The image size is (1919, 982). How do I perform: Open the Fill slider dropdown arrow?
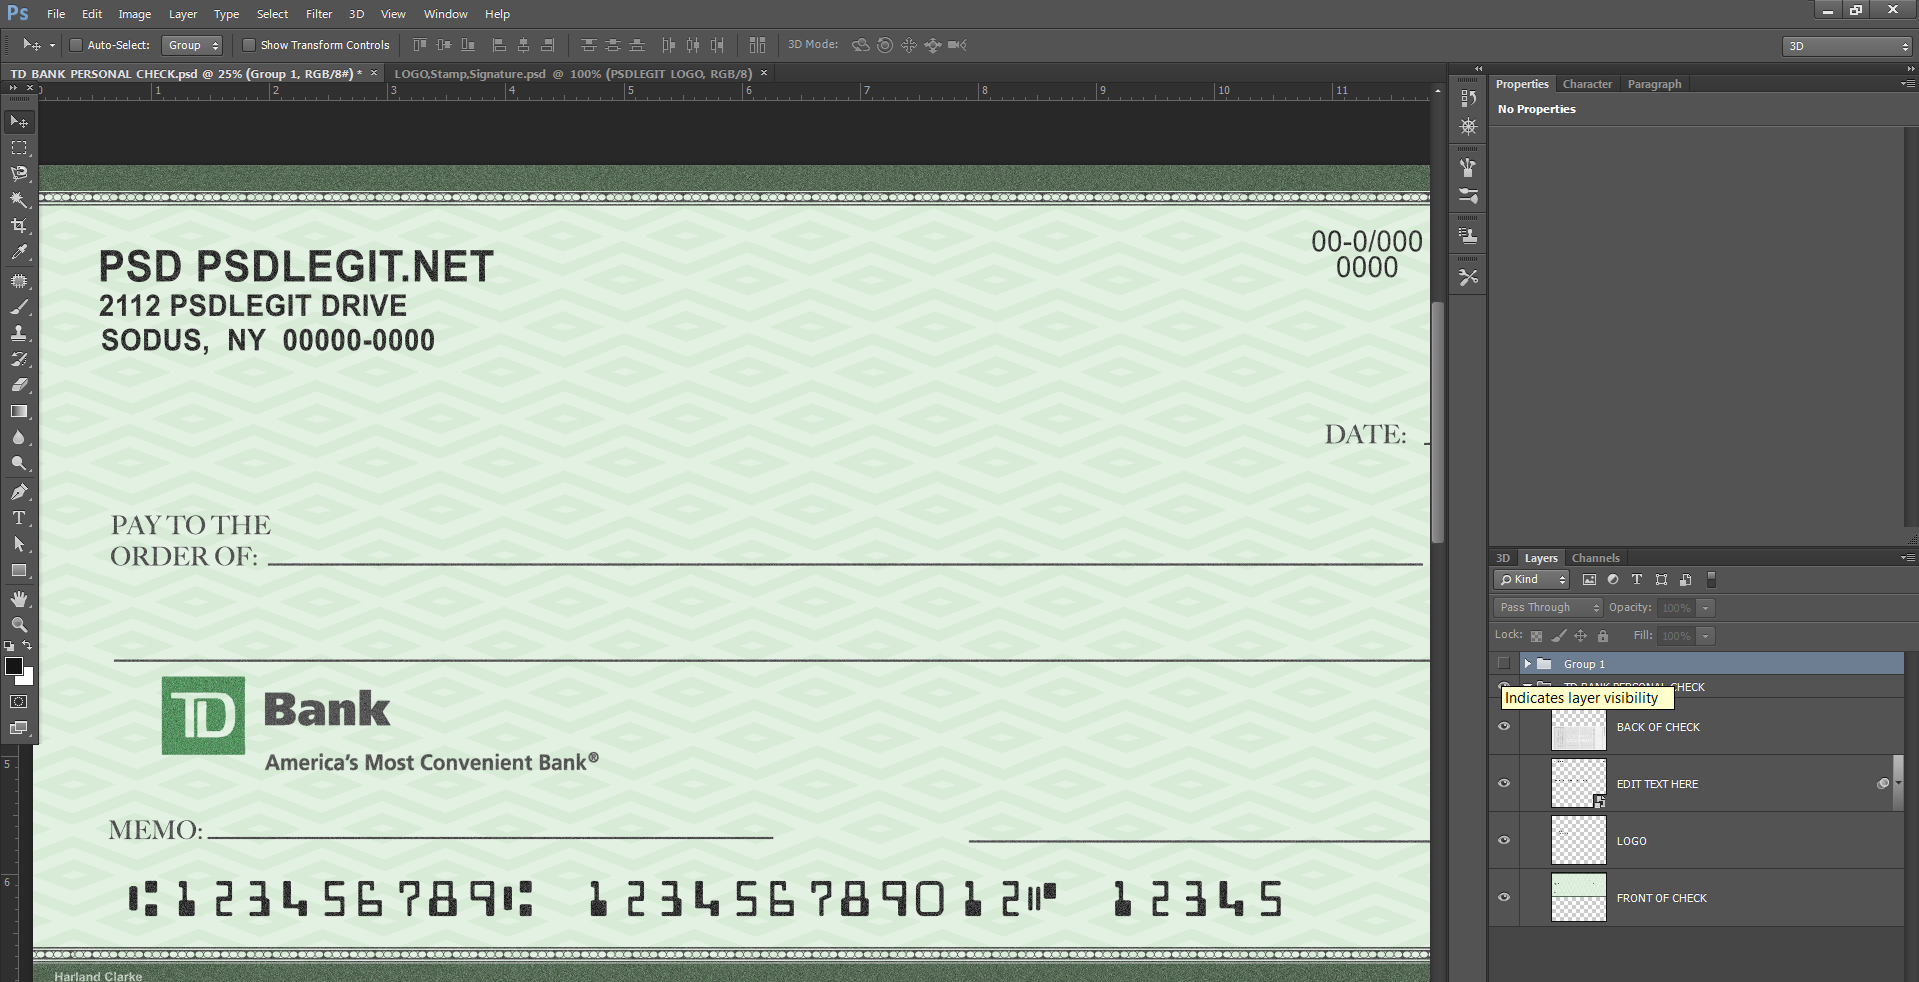(1706, 636)
